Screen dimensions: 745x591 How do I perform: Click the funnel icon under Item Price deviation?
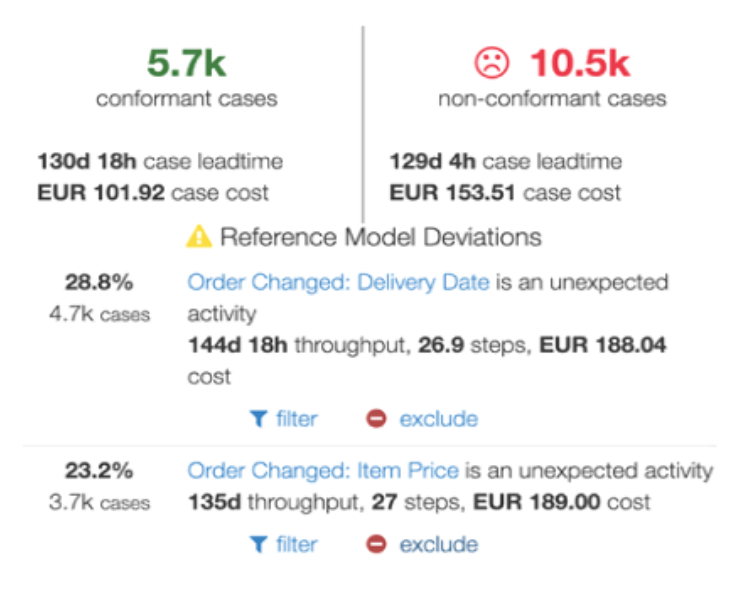[258, 544]
